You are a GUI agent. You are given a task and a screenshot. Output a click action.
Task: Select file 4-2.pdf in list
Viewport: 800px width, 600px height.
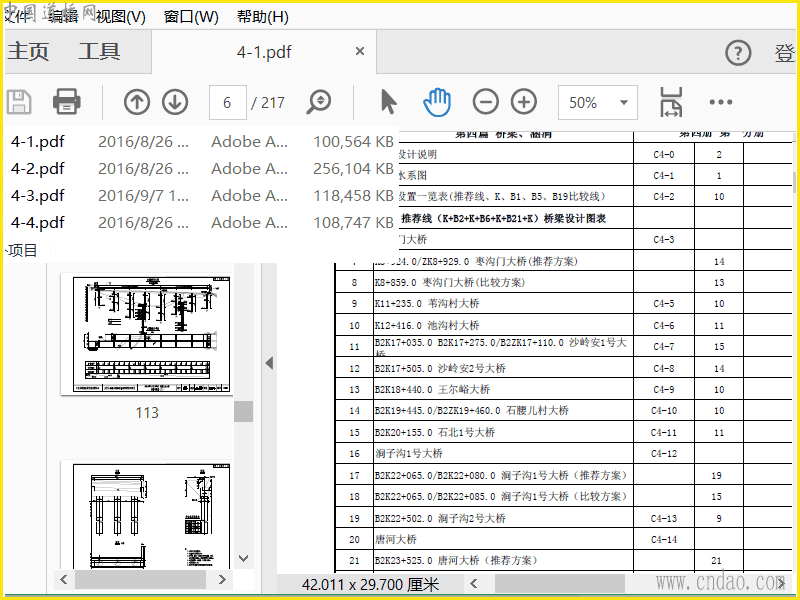[38, 168]
